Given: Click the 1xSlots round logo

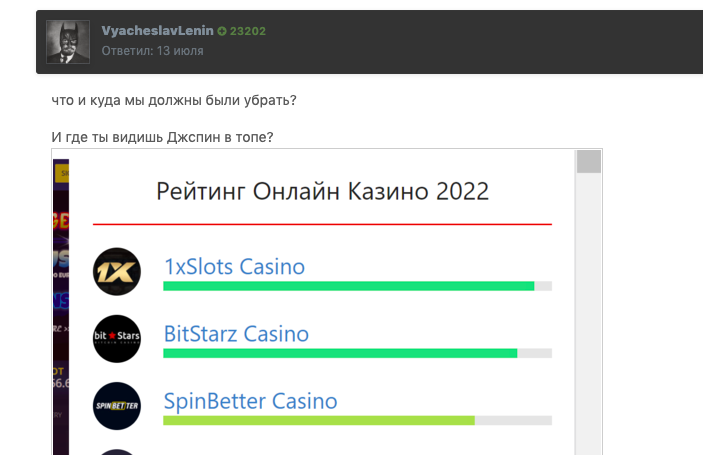Looking at the screenshot, I should 116,271.
